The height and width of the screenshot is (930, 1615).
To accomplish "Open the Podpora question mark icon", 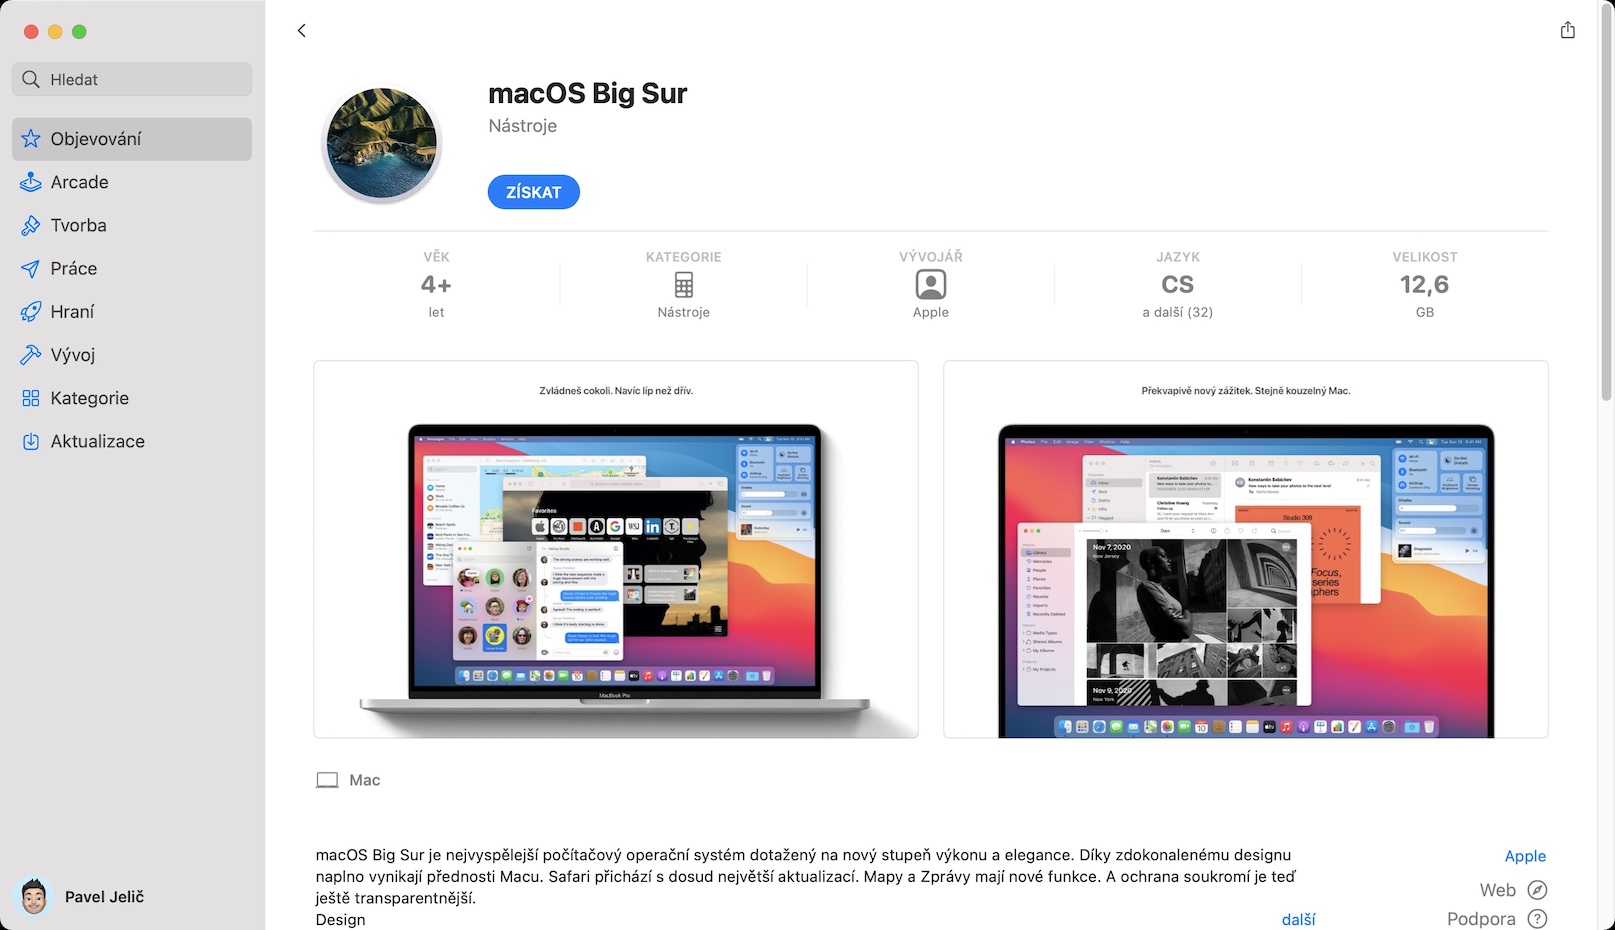I will click(1538, 919).
